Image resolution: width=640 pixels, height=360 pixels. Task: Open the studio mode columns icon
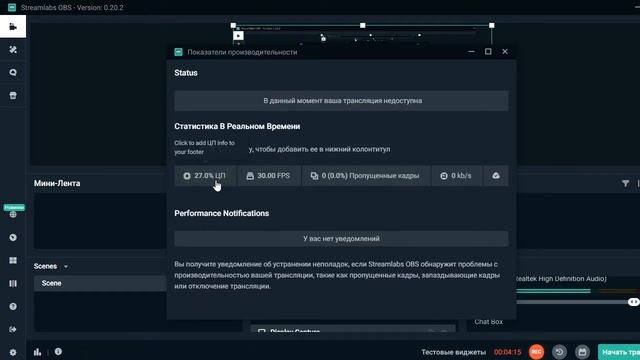click(x=13, y=283)
